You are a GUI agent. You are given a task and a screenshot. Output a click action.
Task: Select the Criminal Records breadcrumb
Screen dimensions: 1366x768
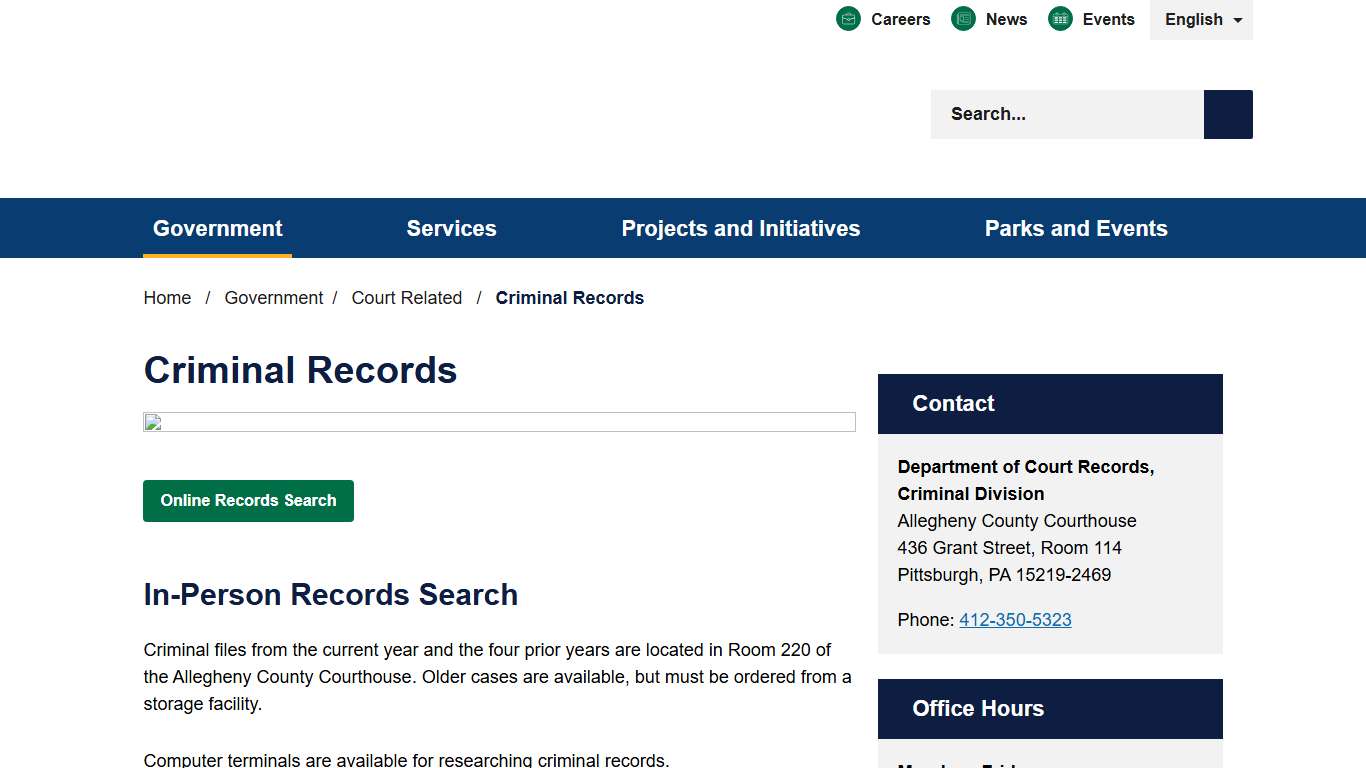pos(569,297)
